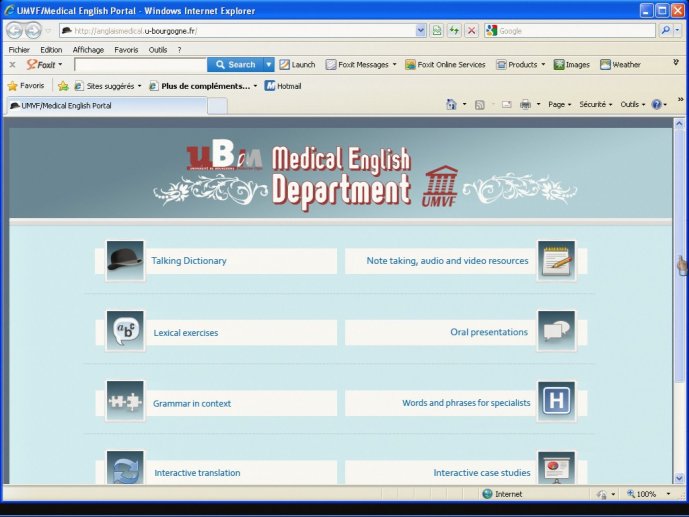Open the address bar history dropdown

pyautogui.click(x=421, y=31)
